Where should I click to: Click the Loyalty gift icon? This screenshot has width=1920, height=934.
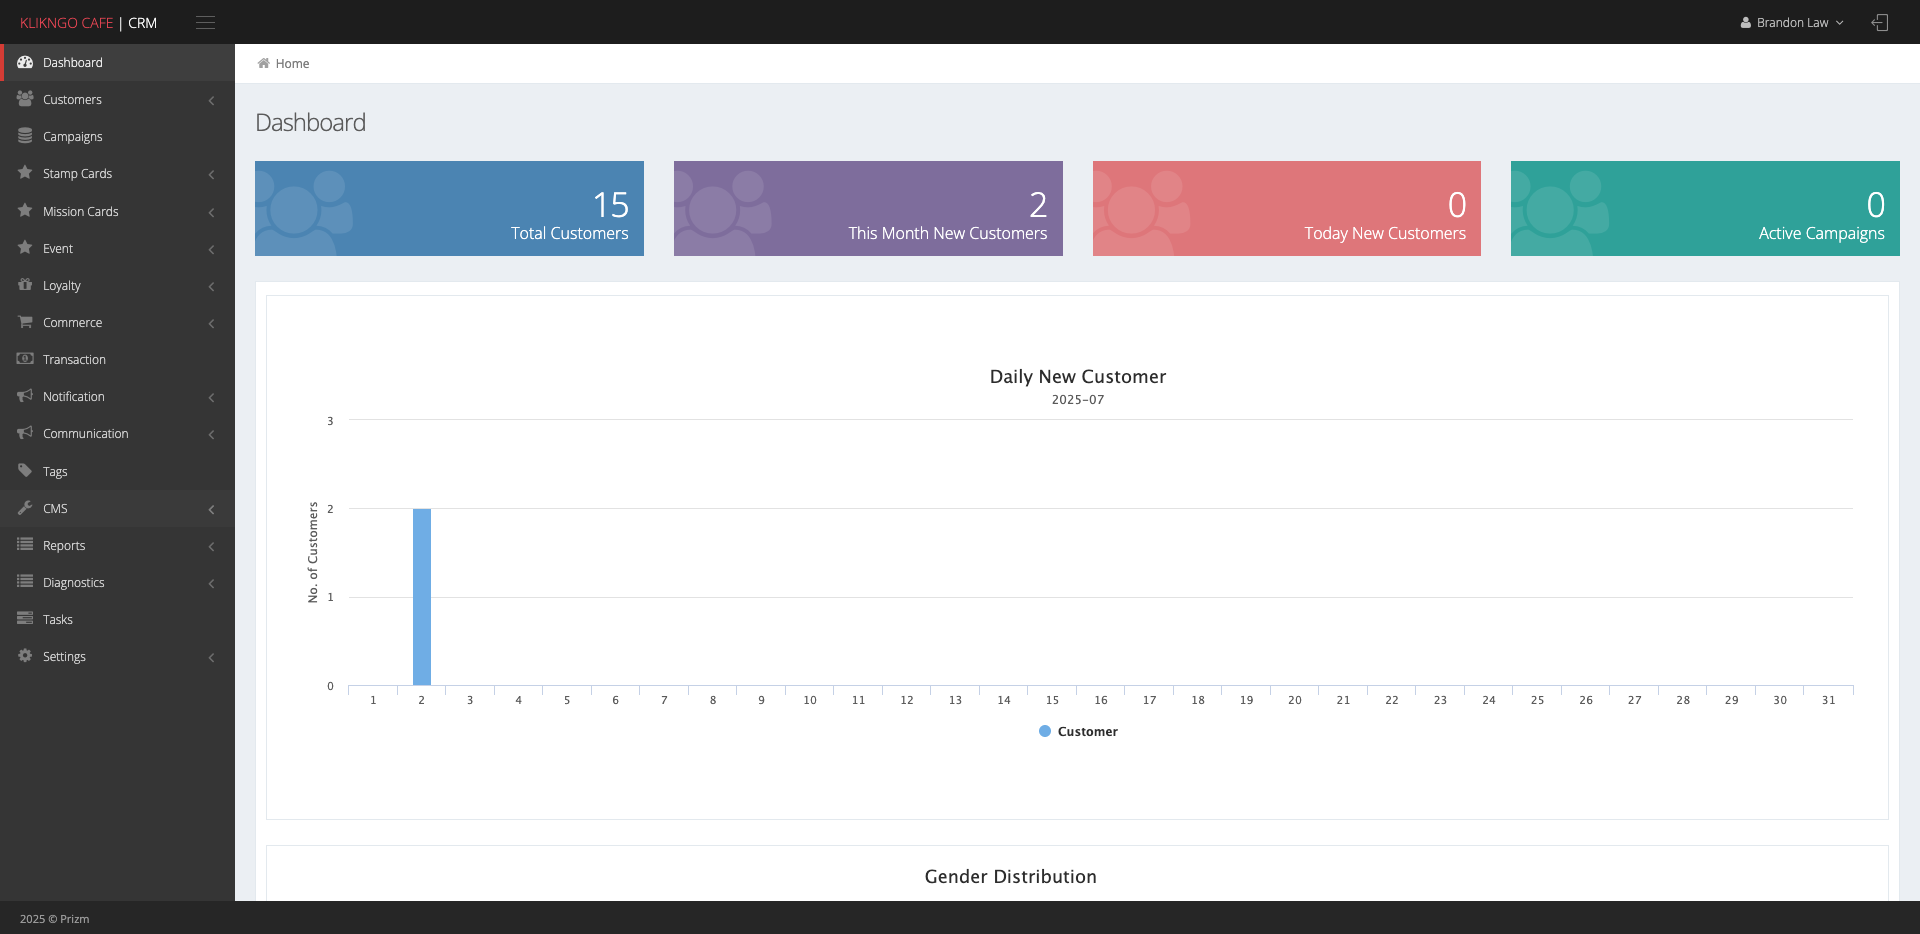25,285
